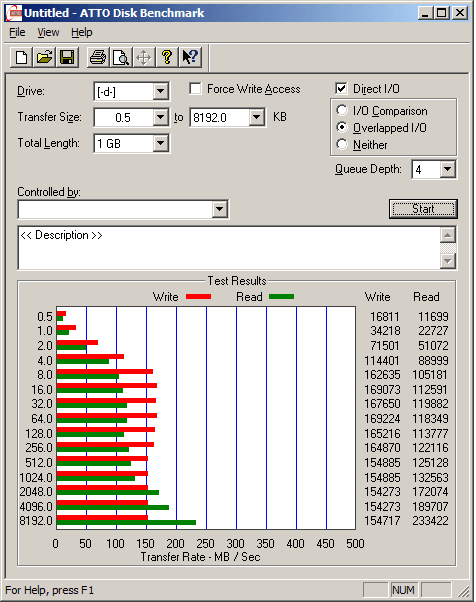The width and height of the screenshot is (476, 602).
Task: Close the ATTO Disk Benchmark window
Action: click(x=460, y=13)
